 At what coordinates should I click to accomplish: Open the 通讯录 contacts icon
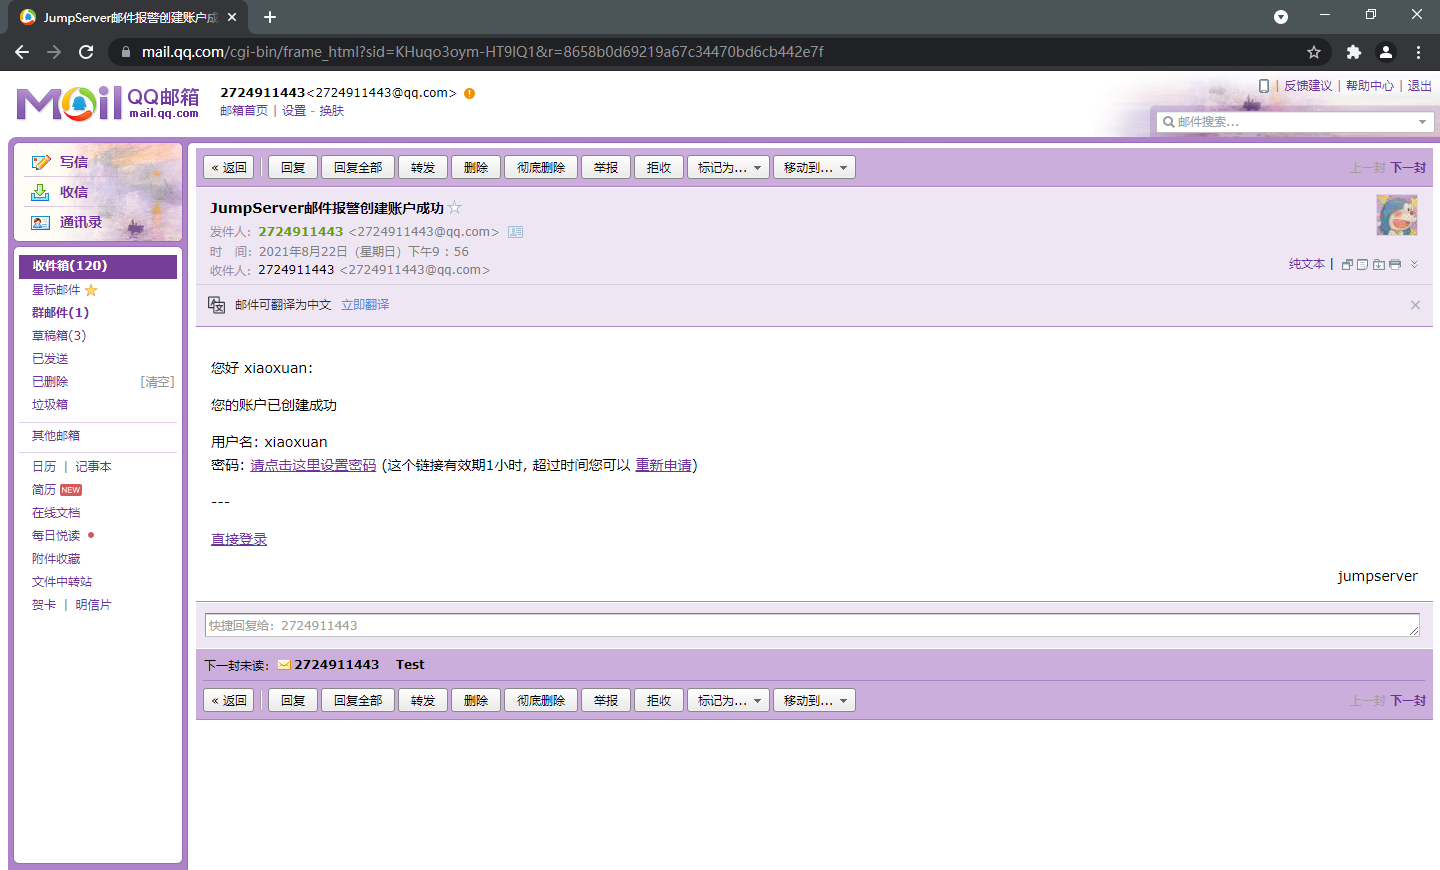point(41,222)
